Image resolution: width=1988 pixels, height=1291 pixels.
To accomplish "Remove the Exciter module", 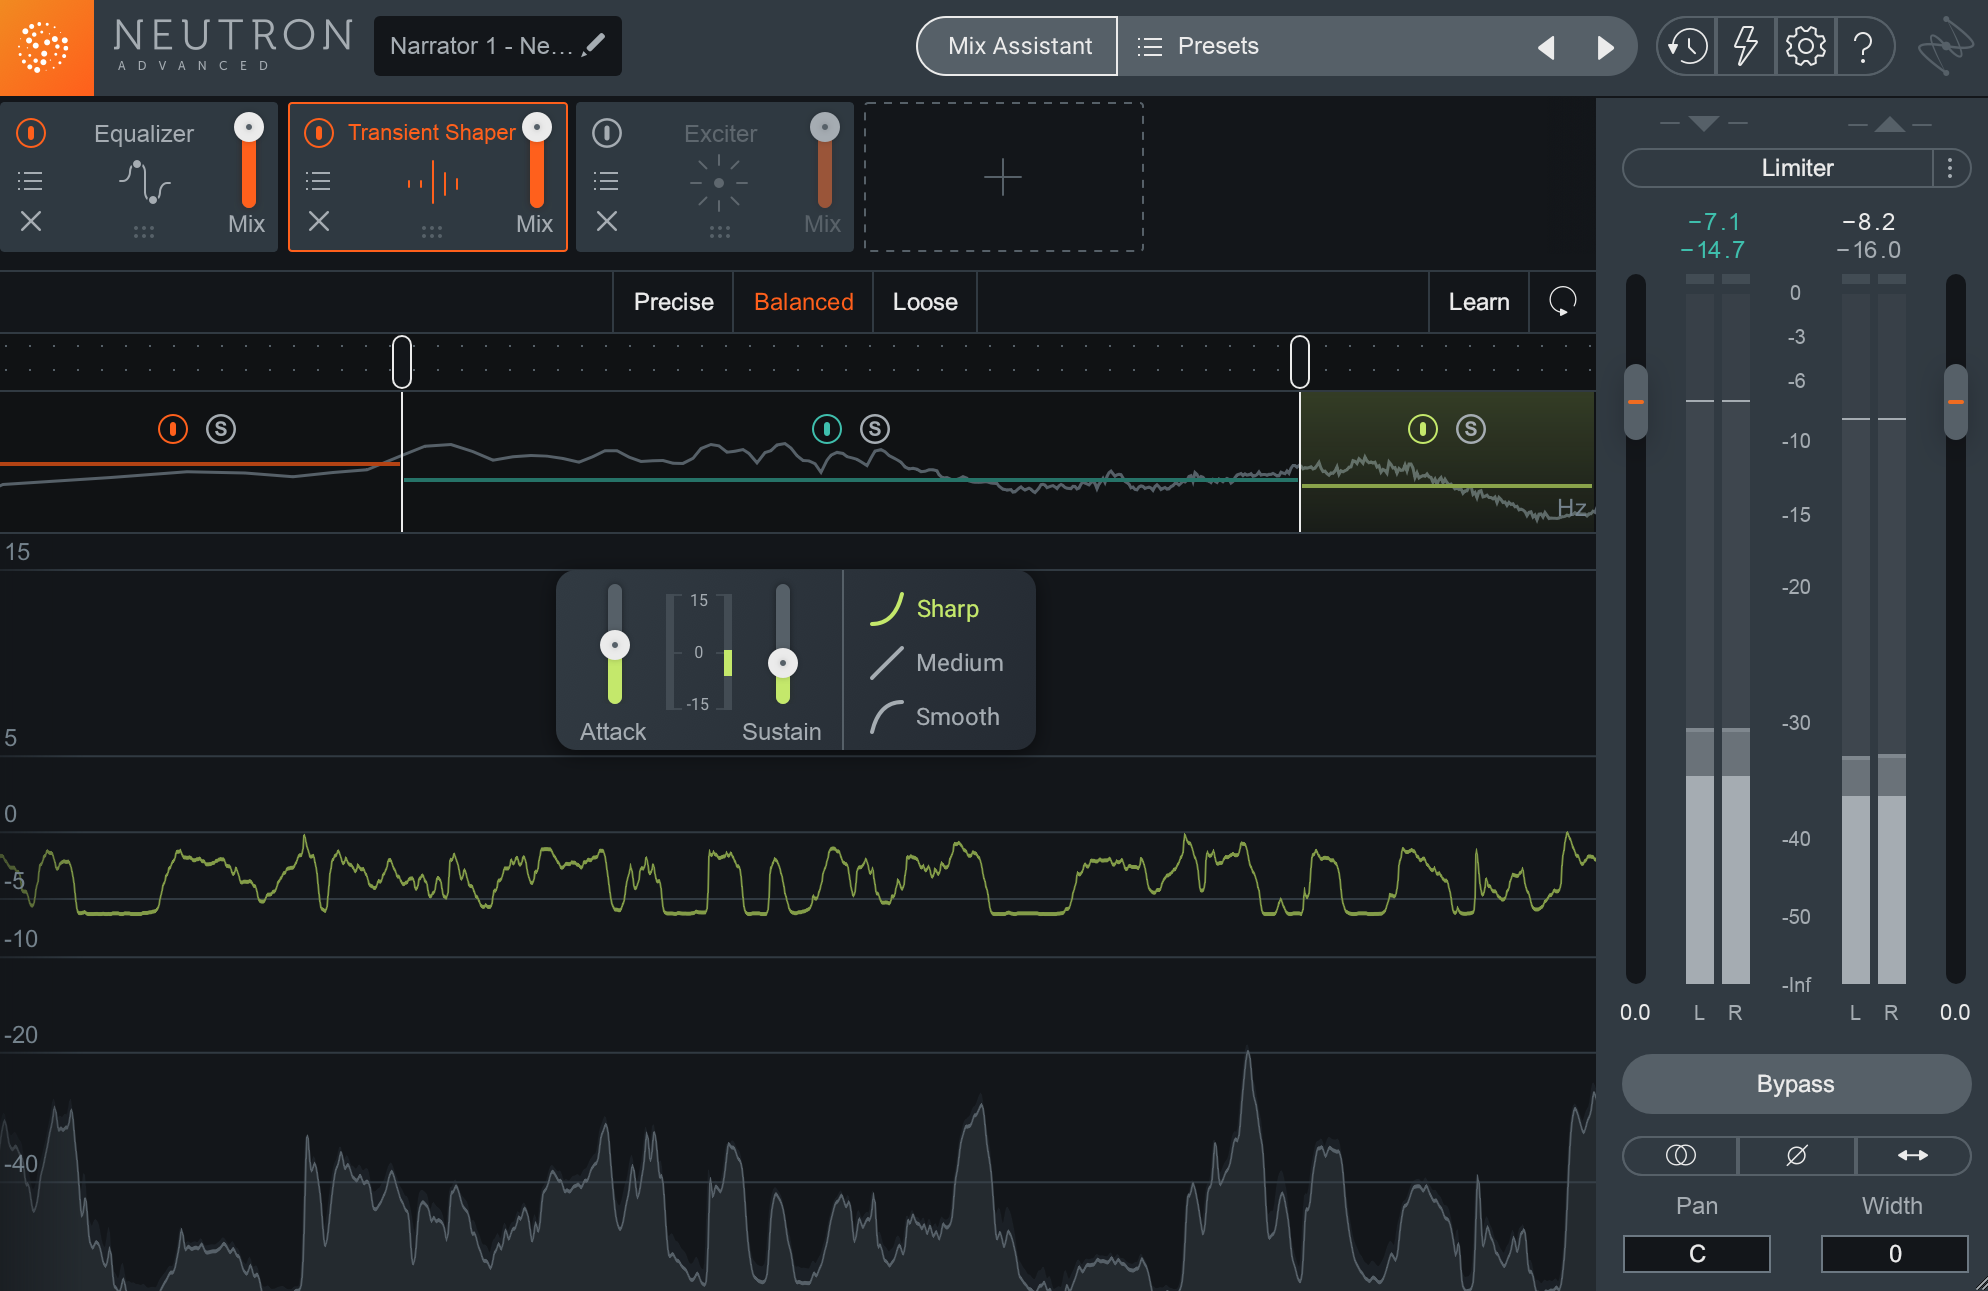I will click(x=607, y=221).
